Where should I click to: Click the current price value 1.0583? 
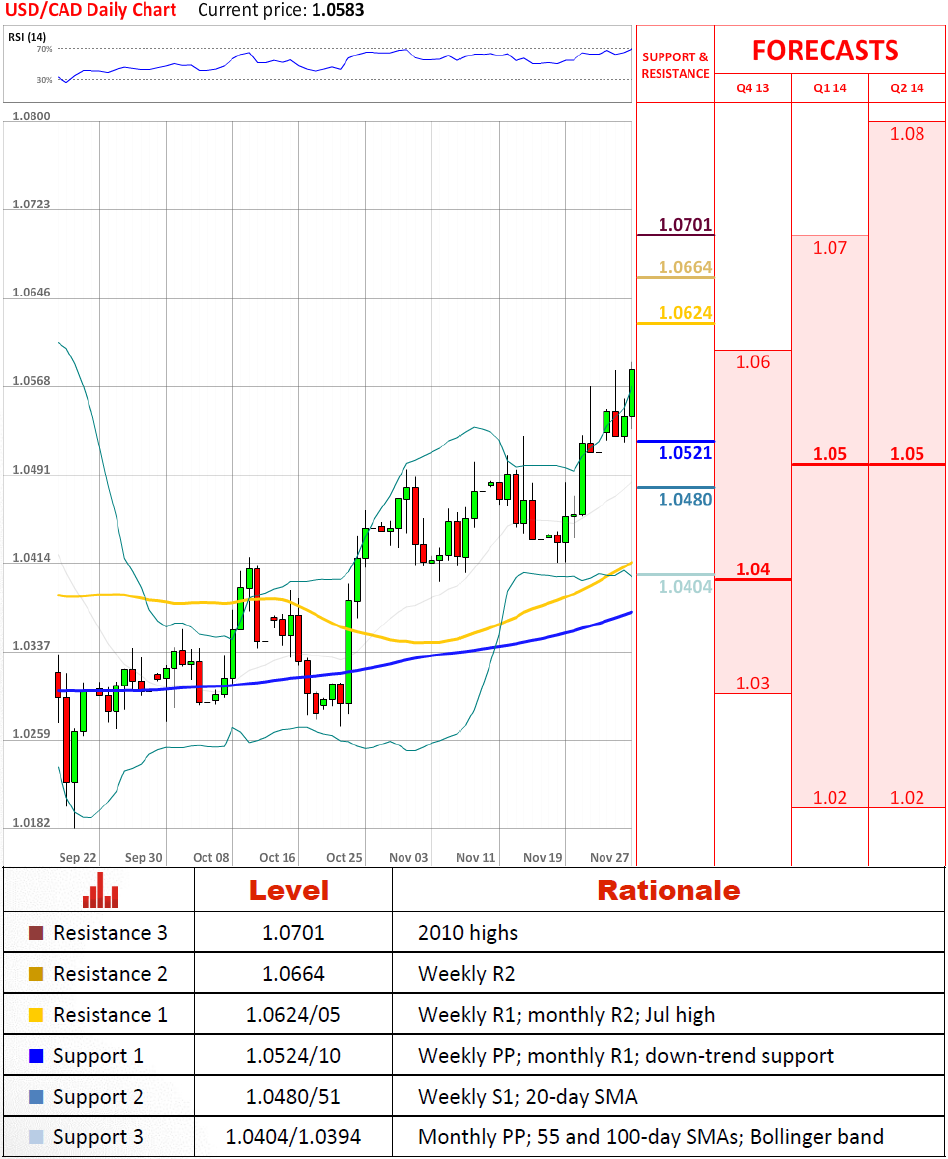(336, 10)
